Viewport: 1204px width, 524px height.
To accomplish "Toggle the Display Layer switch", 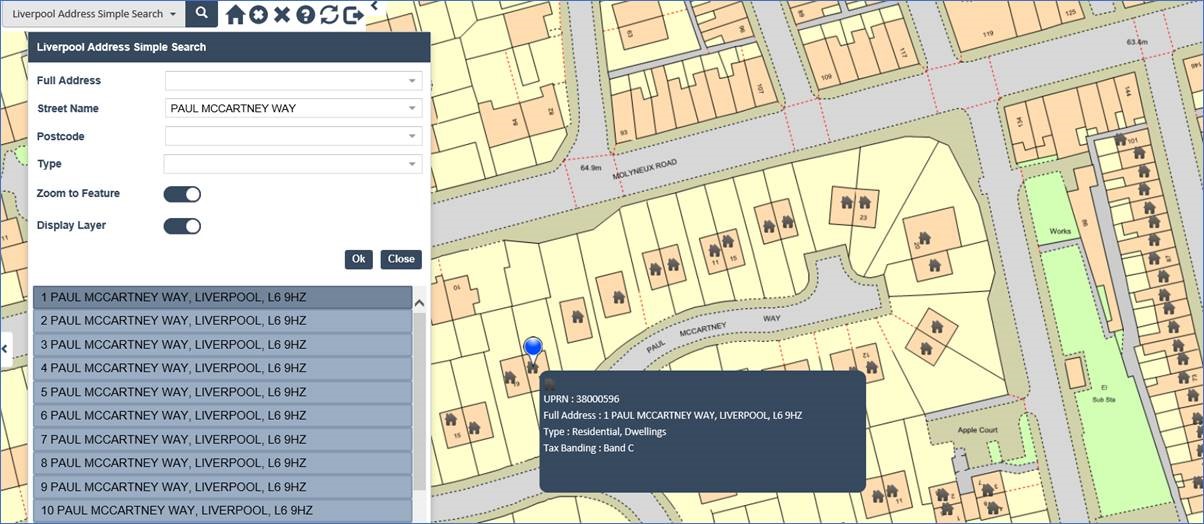I will point(183,226).
